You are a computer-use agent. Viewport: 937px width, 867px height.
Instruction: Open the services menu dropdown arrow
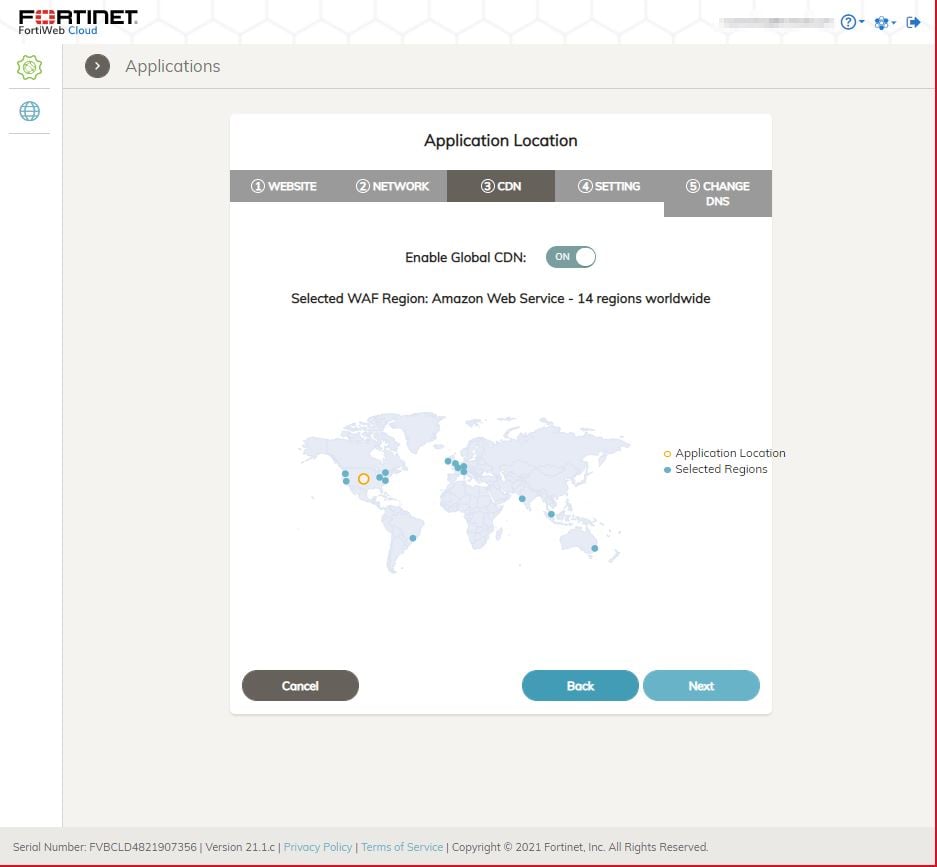coord(894,23)
